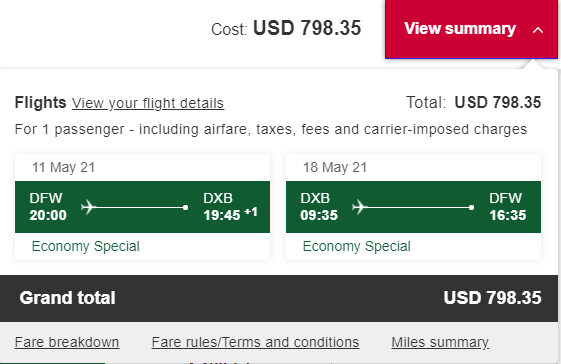The image size is (561, 364).
Task: Click the DXB 09:35 return departure time
Action: [x=319, y=215]
